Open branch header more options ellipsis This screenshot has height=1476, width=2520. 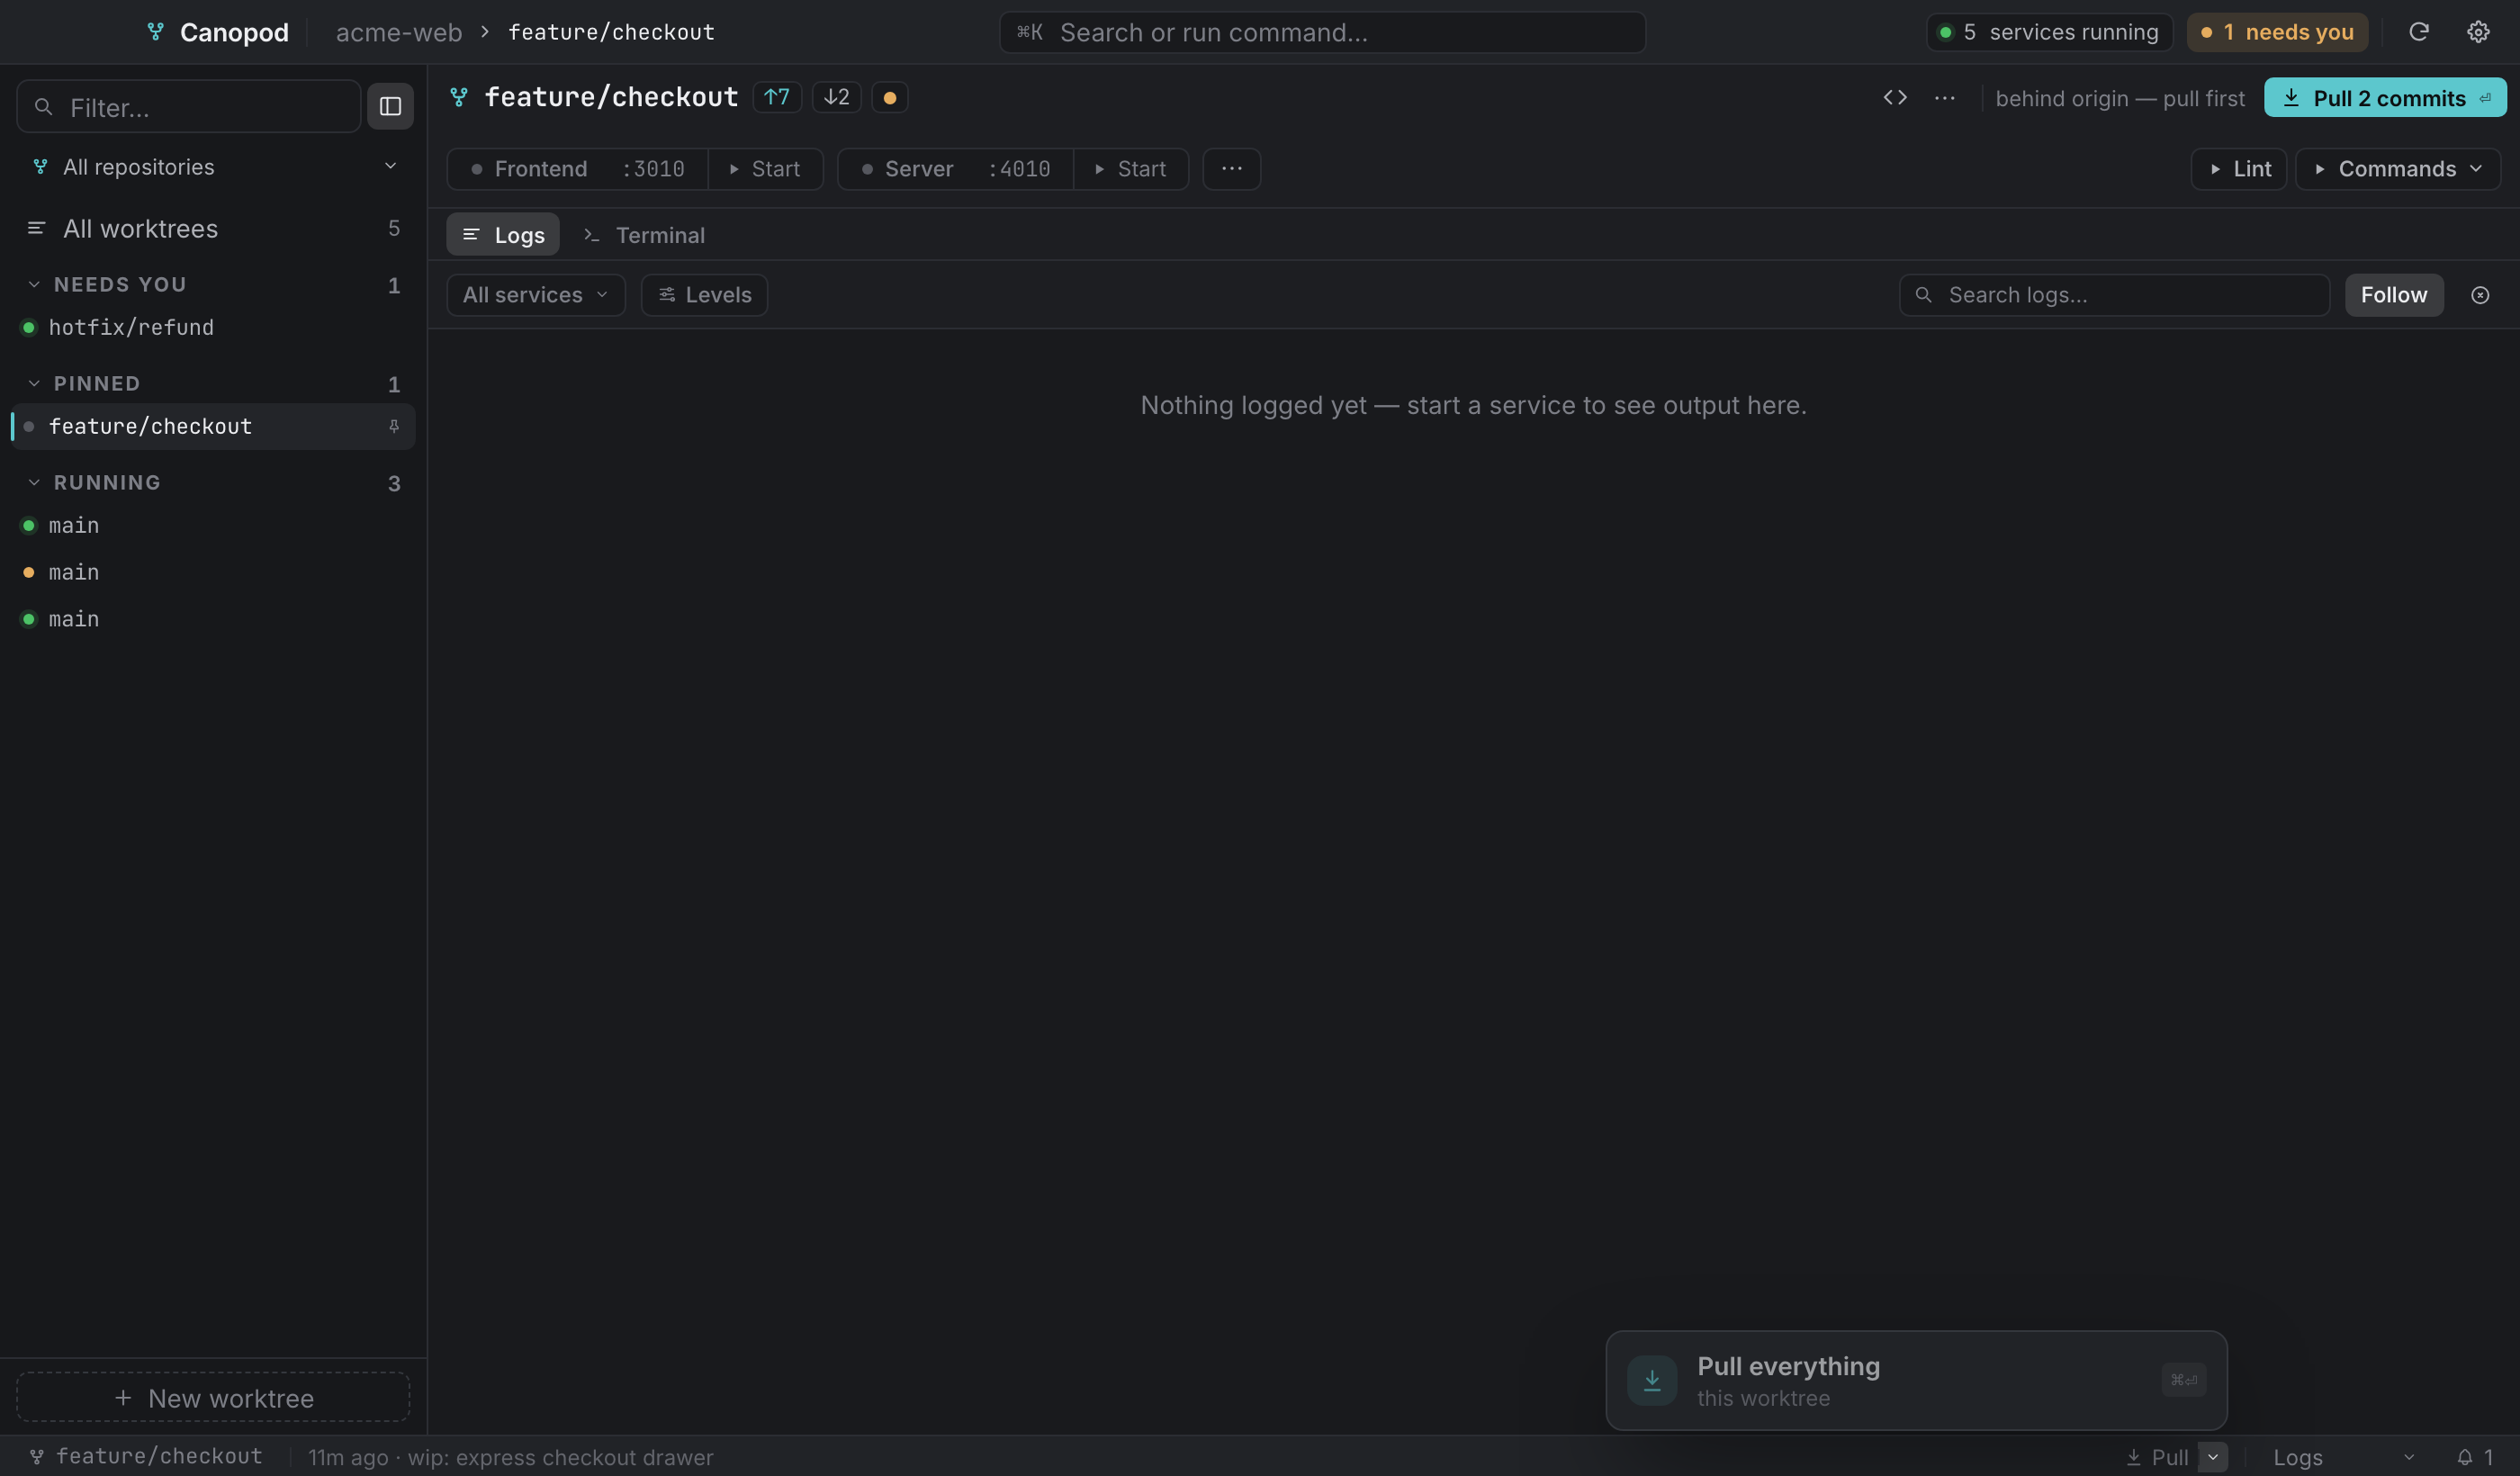coord(1944,98)
